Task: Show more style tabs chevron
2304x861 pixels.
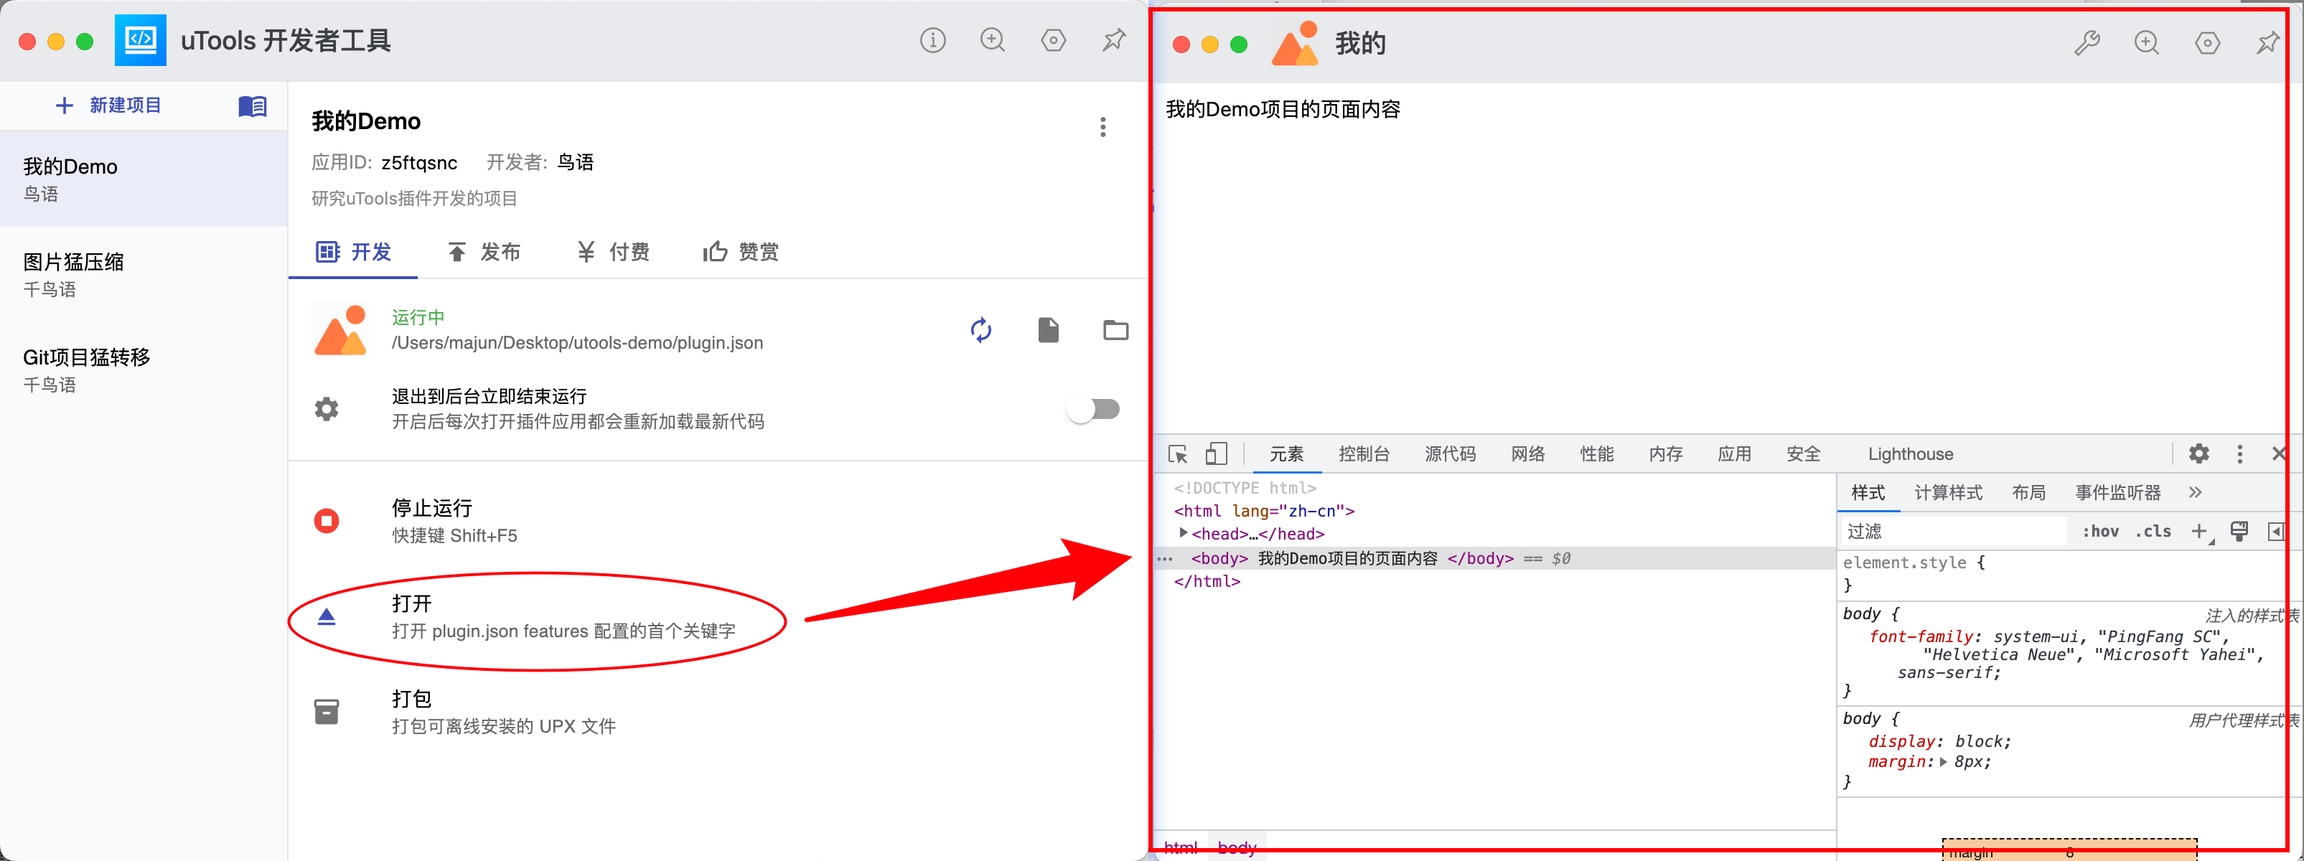Action: click(x=2195, y=492)
